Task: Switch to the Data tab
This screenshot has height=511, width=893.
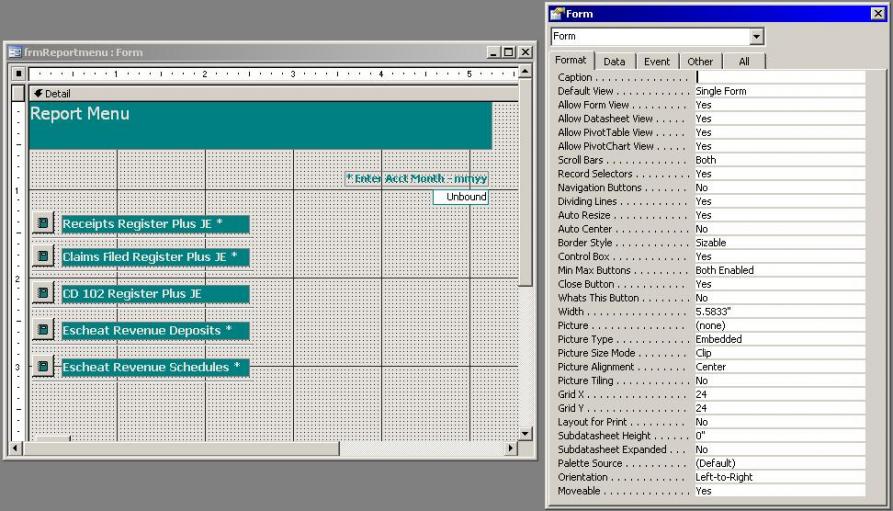Action: point(614,62)
